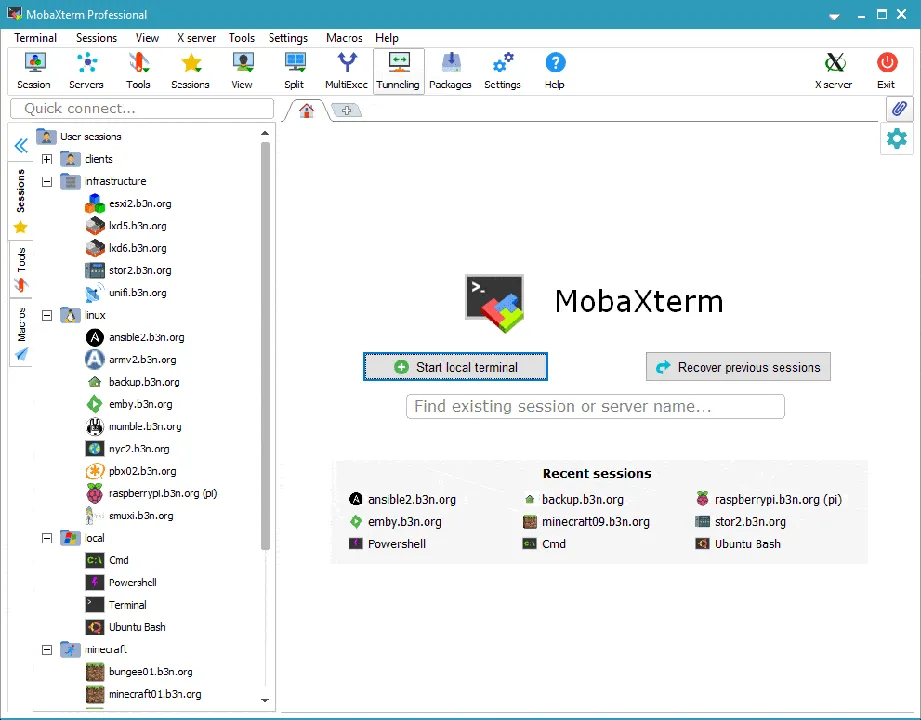Image resolution: width=921 pixels, height=720 pixels.
Task: Collapse the local folder
Action: point(47,538)
